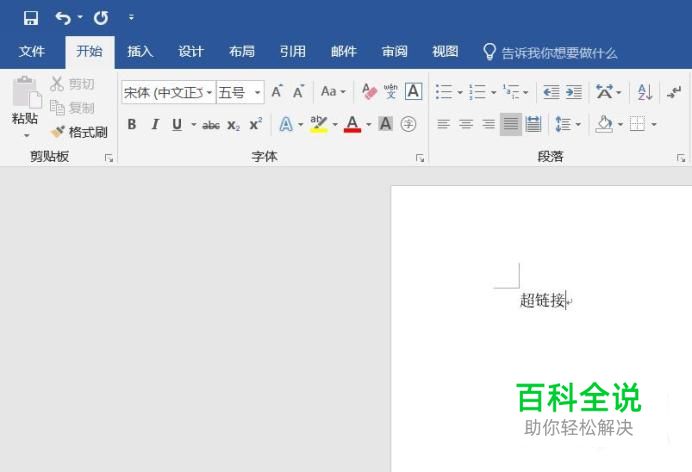
Task: Activate the 格式刷 format painter
Action: point(79,131)
